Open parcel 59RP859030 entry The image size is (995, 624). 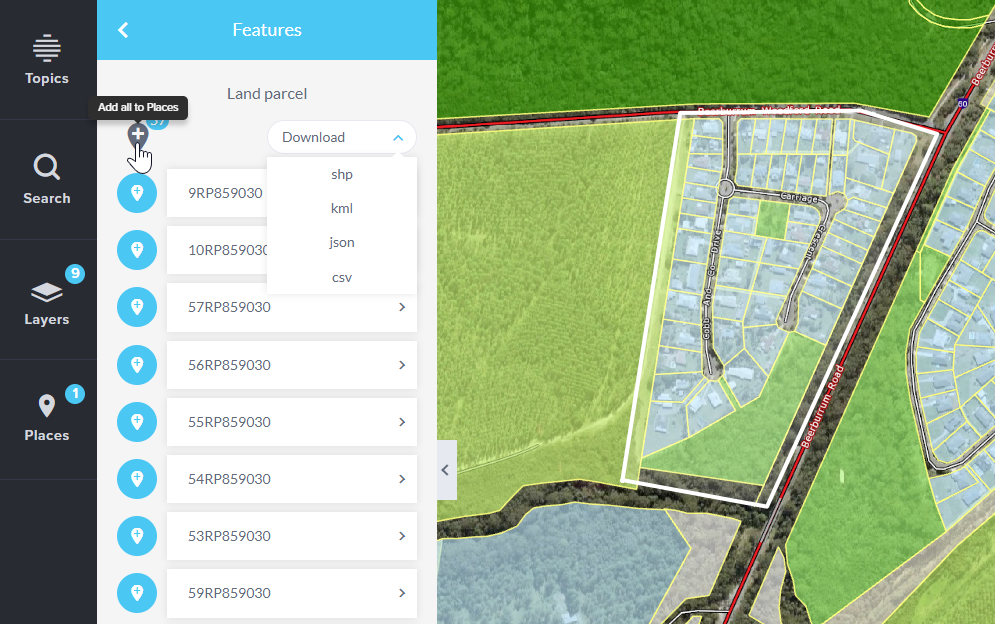click(x=291, y=593)
